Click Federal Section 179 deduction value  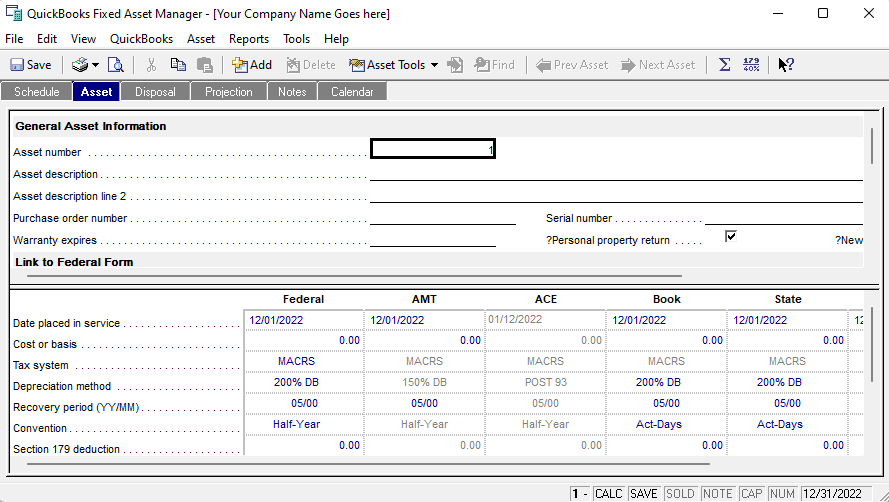pyautogui.click(x=304, y=445)
